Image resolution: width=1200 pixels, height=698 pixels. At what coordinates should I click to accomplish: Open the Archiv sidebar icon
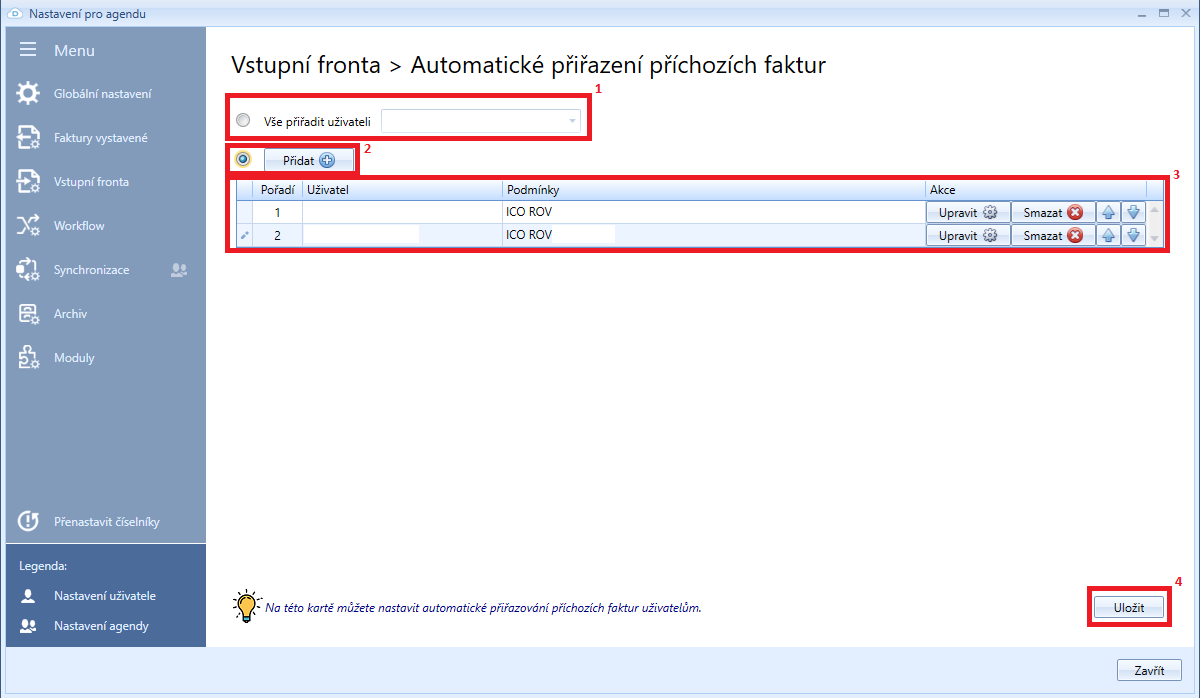[28, 314]
